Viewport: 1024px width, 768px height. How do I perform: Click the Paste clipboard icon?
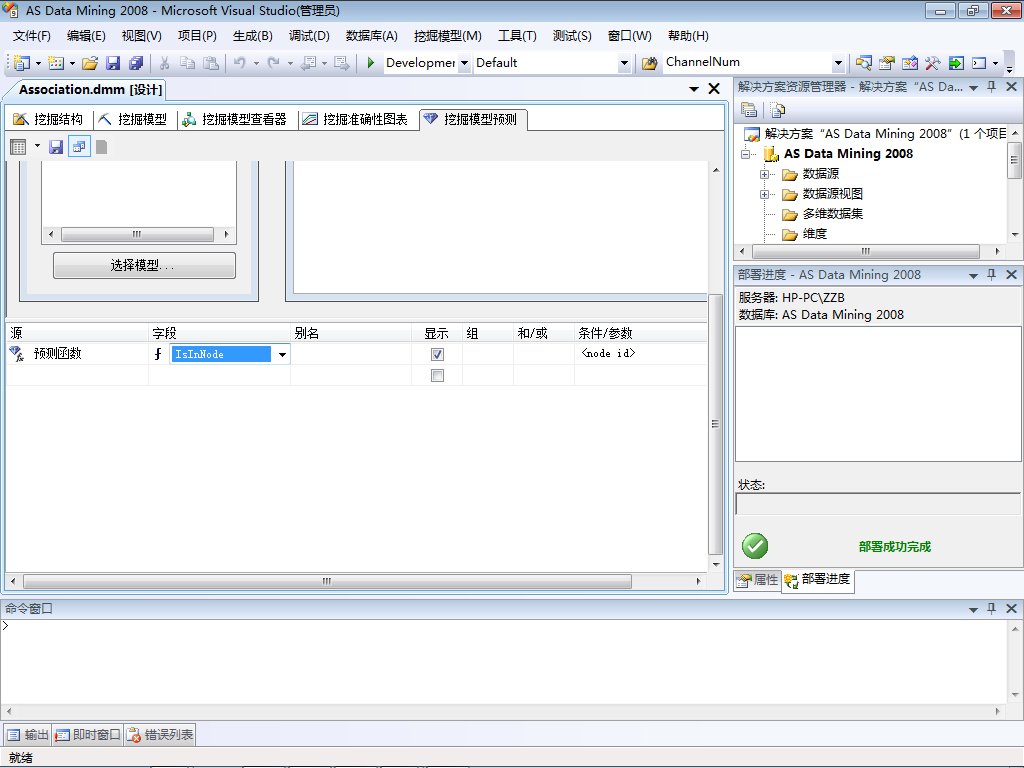pos(210,63)
